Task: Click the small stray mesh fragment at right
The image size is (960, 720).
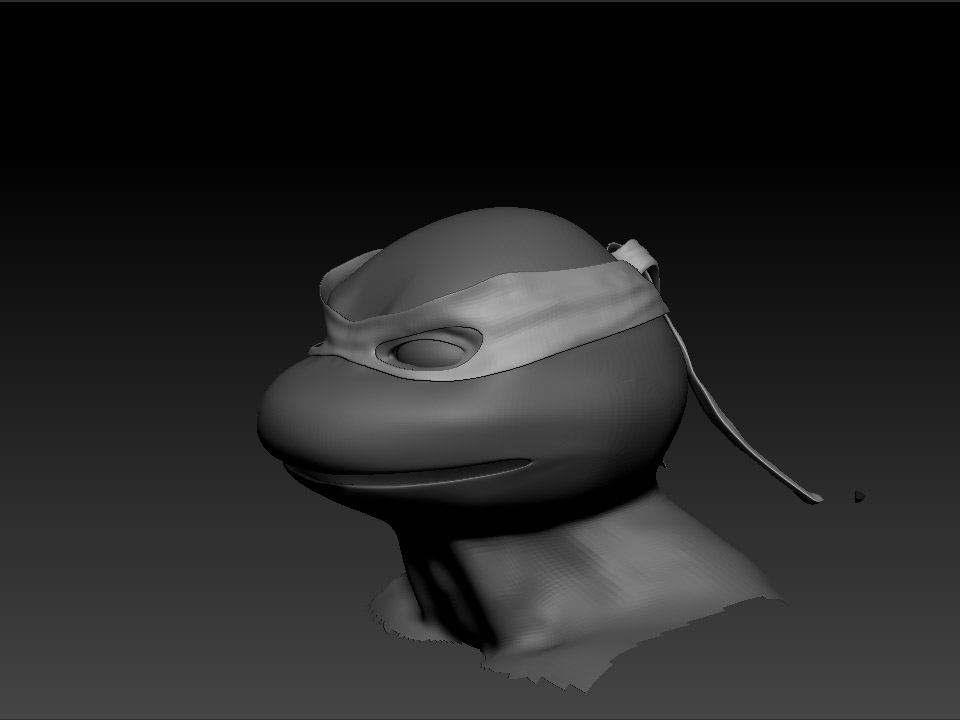Action: 860,497
